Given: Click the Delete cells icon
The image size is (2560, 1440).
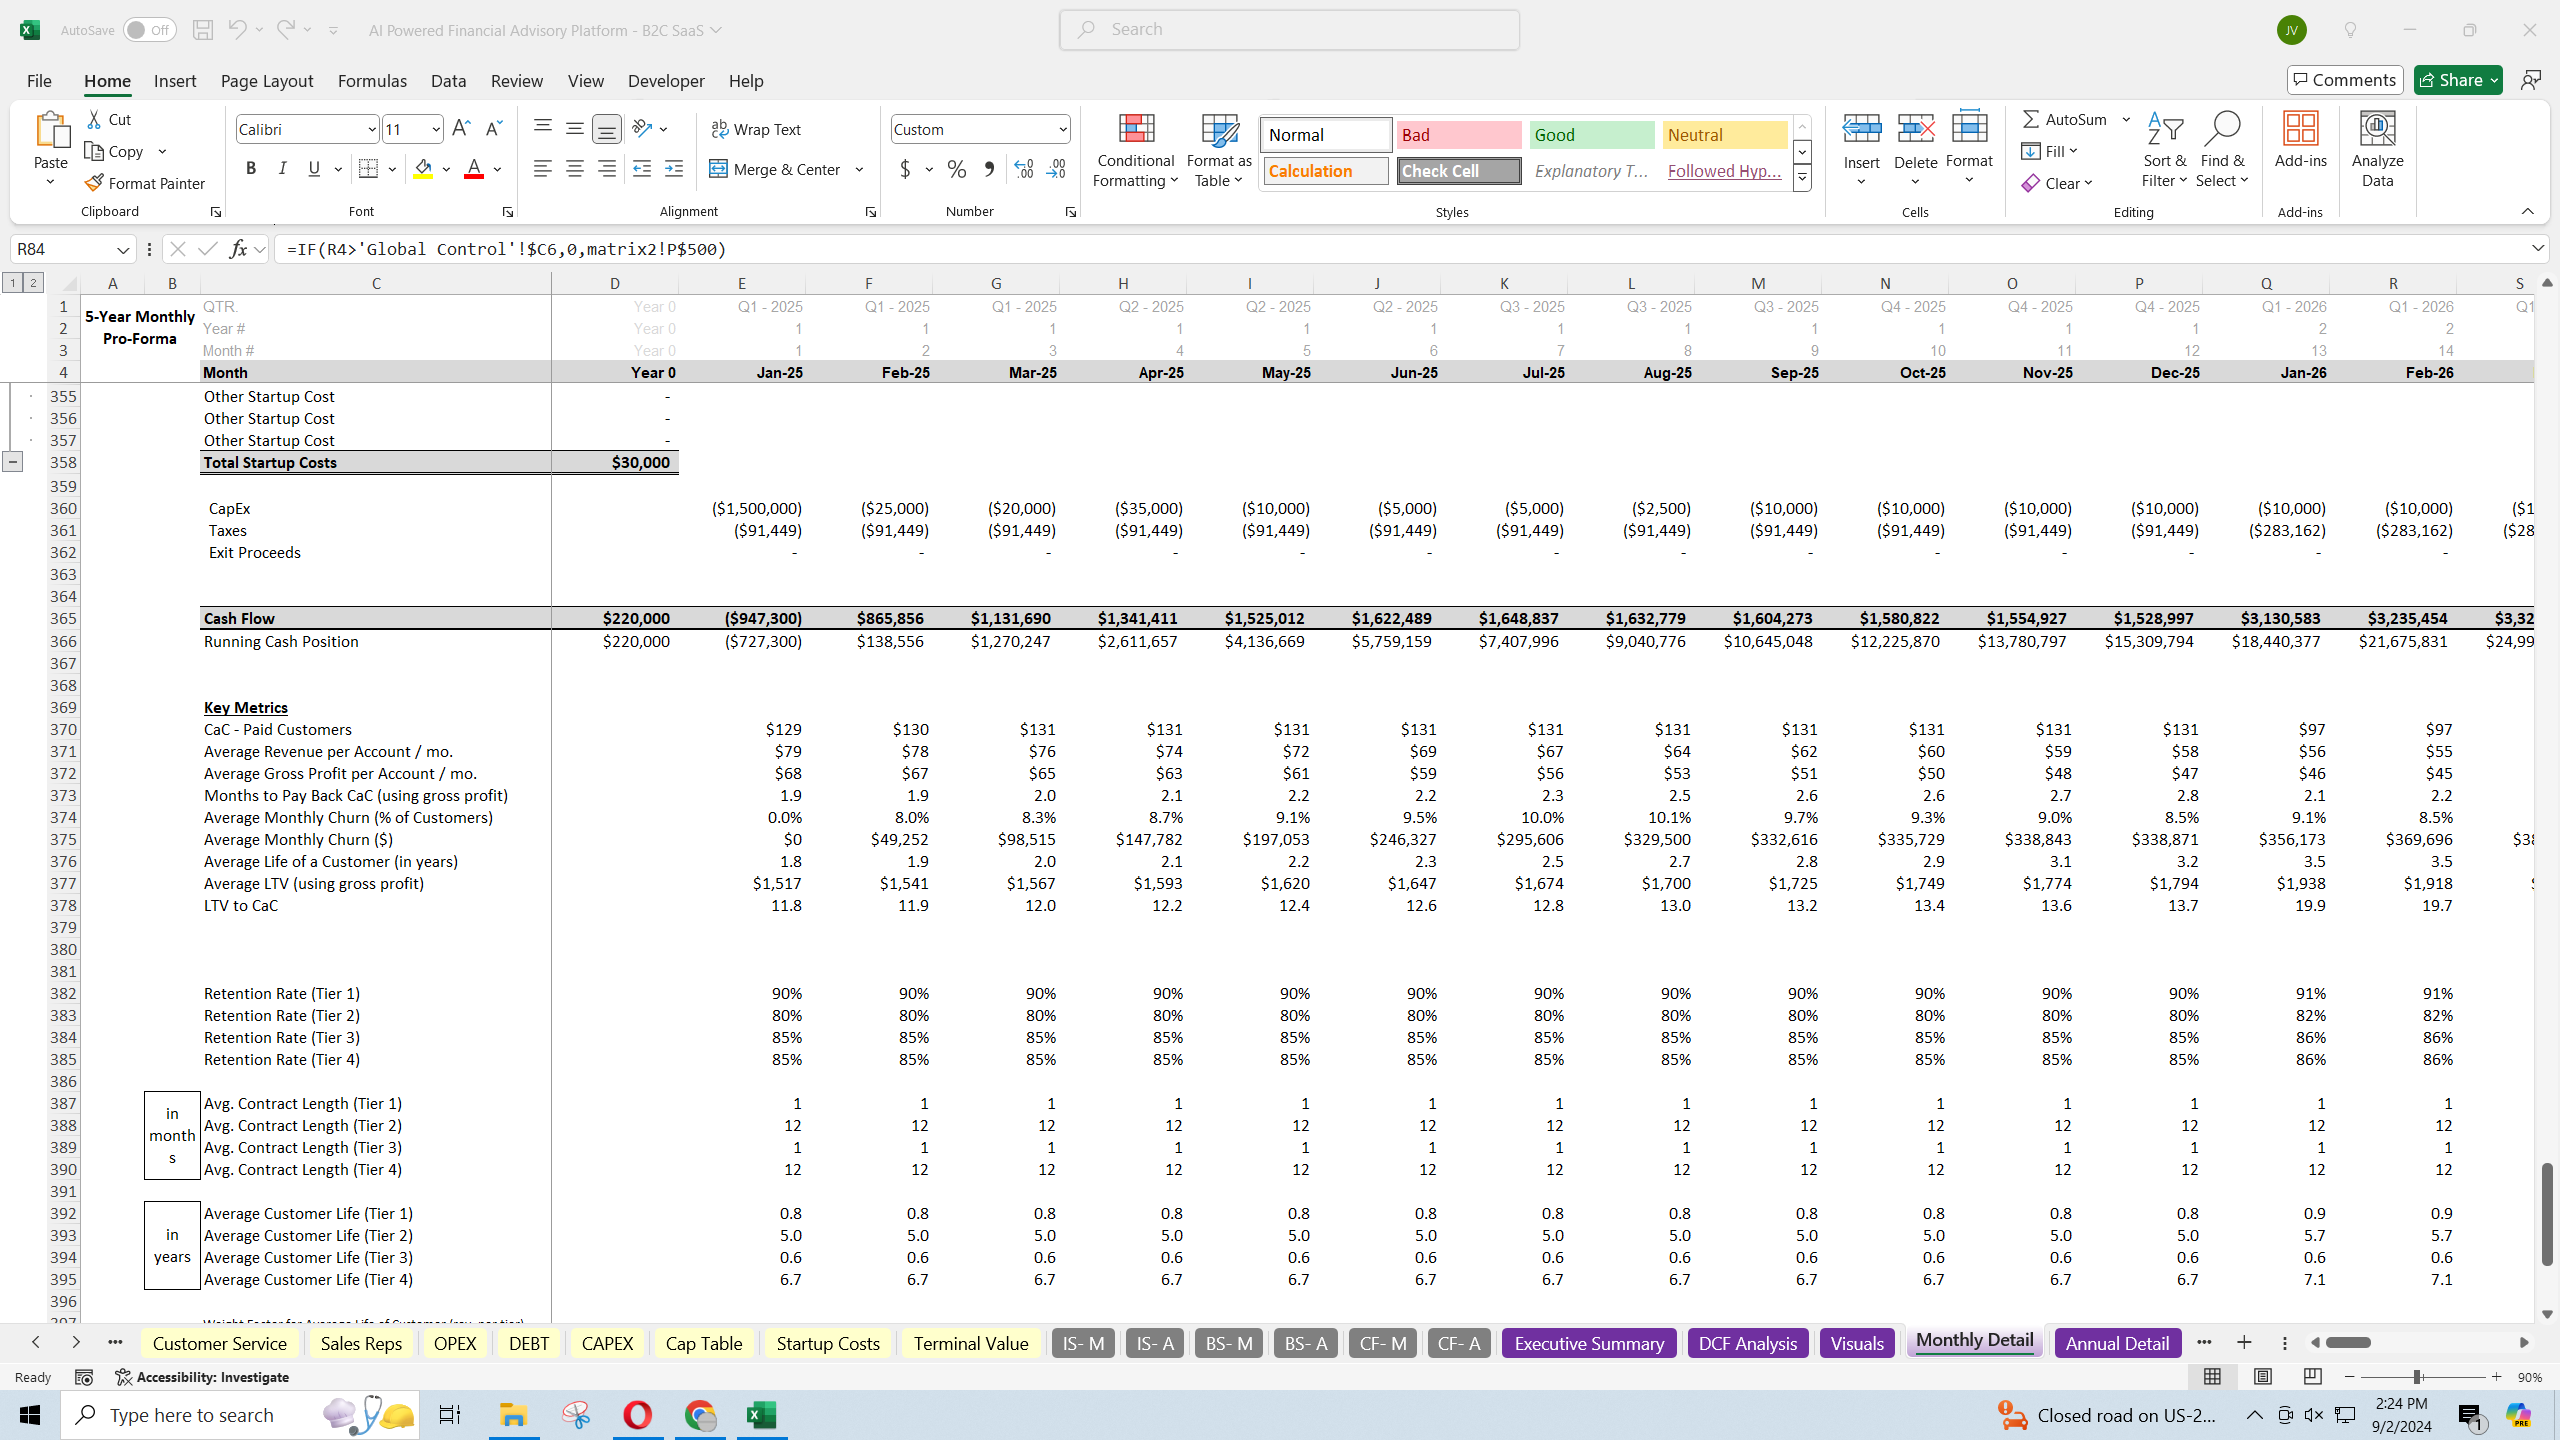Looking at the screenshot, I should pyautogui.click(x=1915, y=128).
